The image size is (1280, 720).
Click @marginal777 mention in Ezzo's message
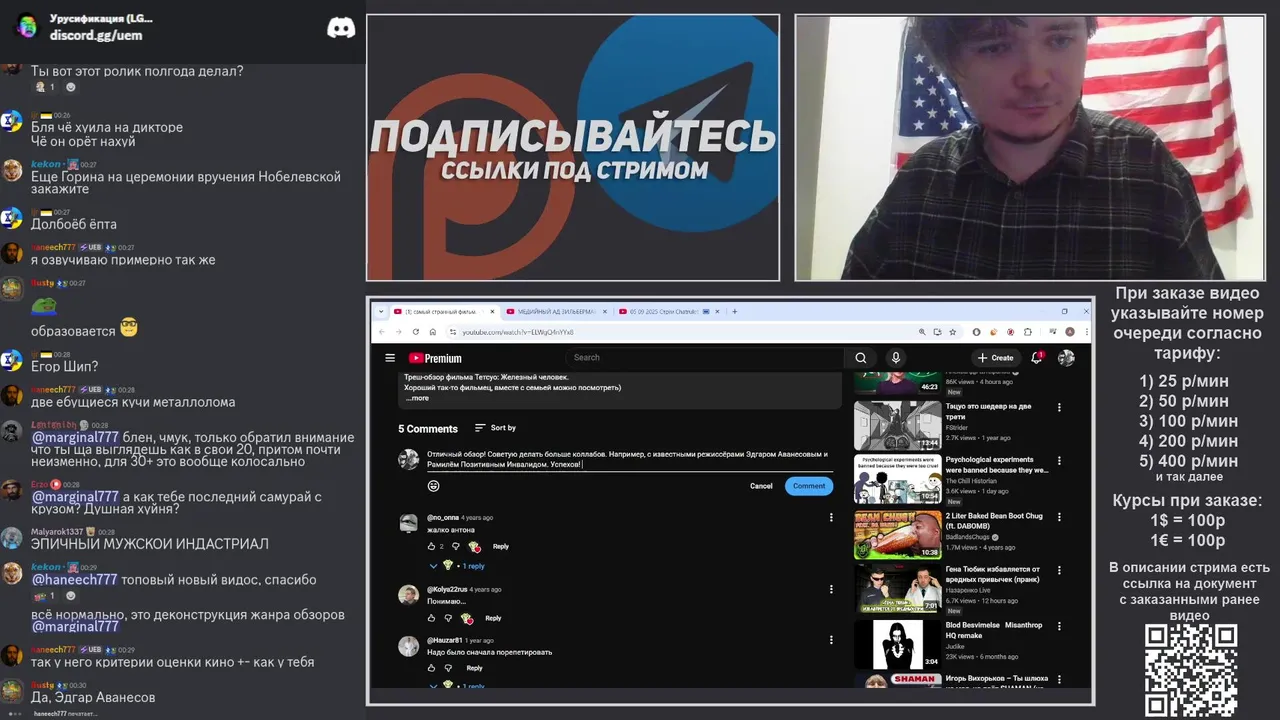pyautogui.click(x=75, y=496)
